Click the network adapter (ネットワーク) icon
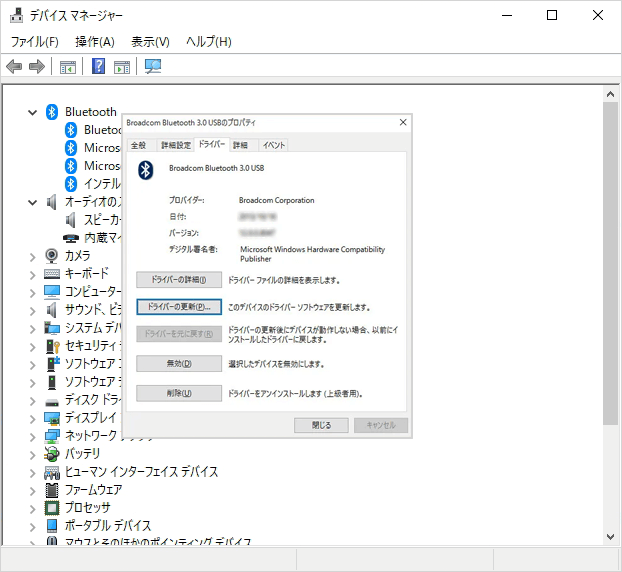The image size is (622, 572). point(52,436)
